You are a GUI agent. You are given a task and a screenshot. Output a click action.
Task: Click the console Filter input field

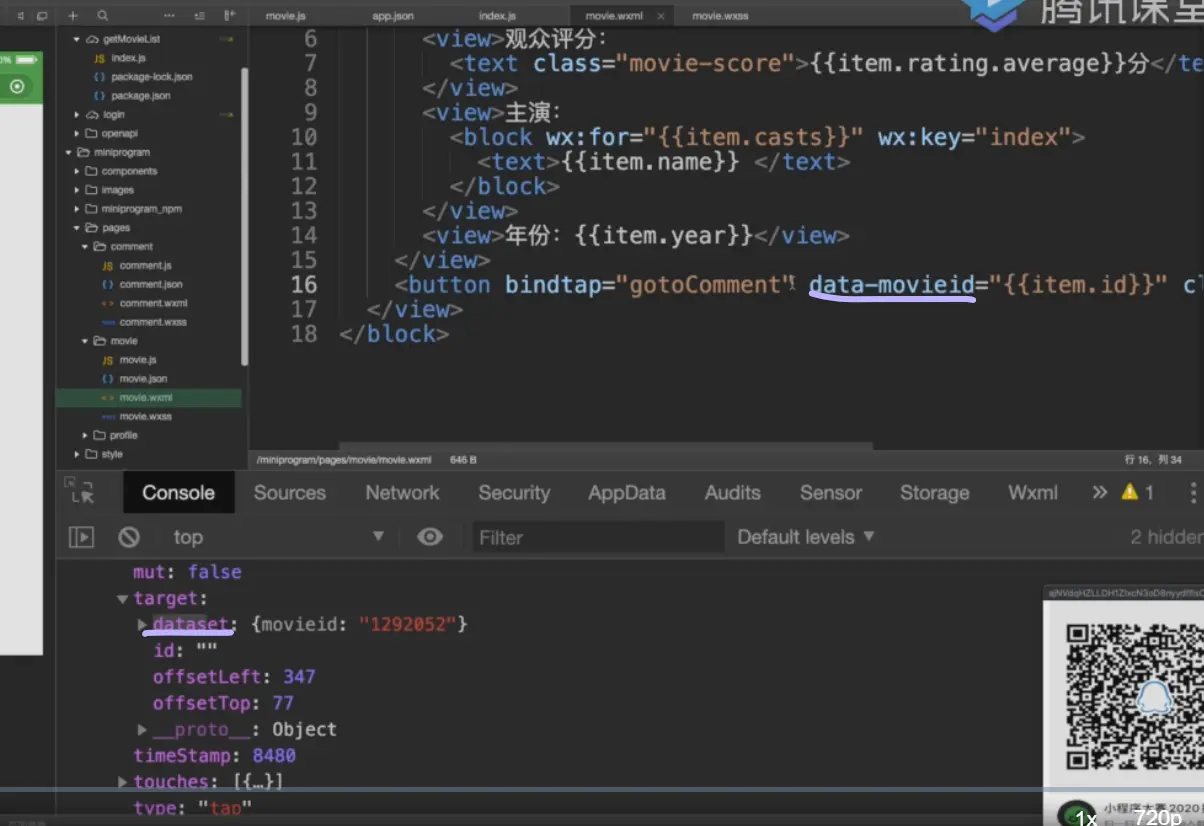(598, 537)
